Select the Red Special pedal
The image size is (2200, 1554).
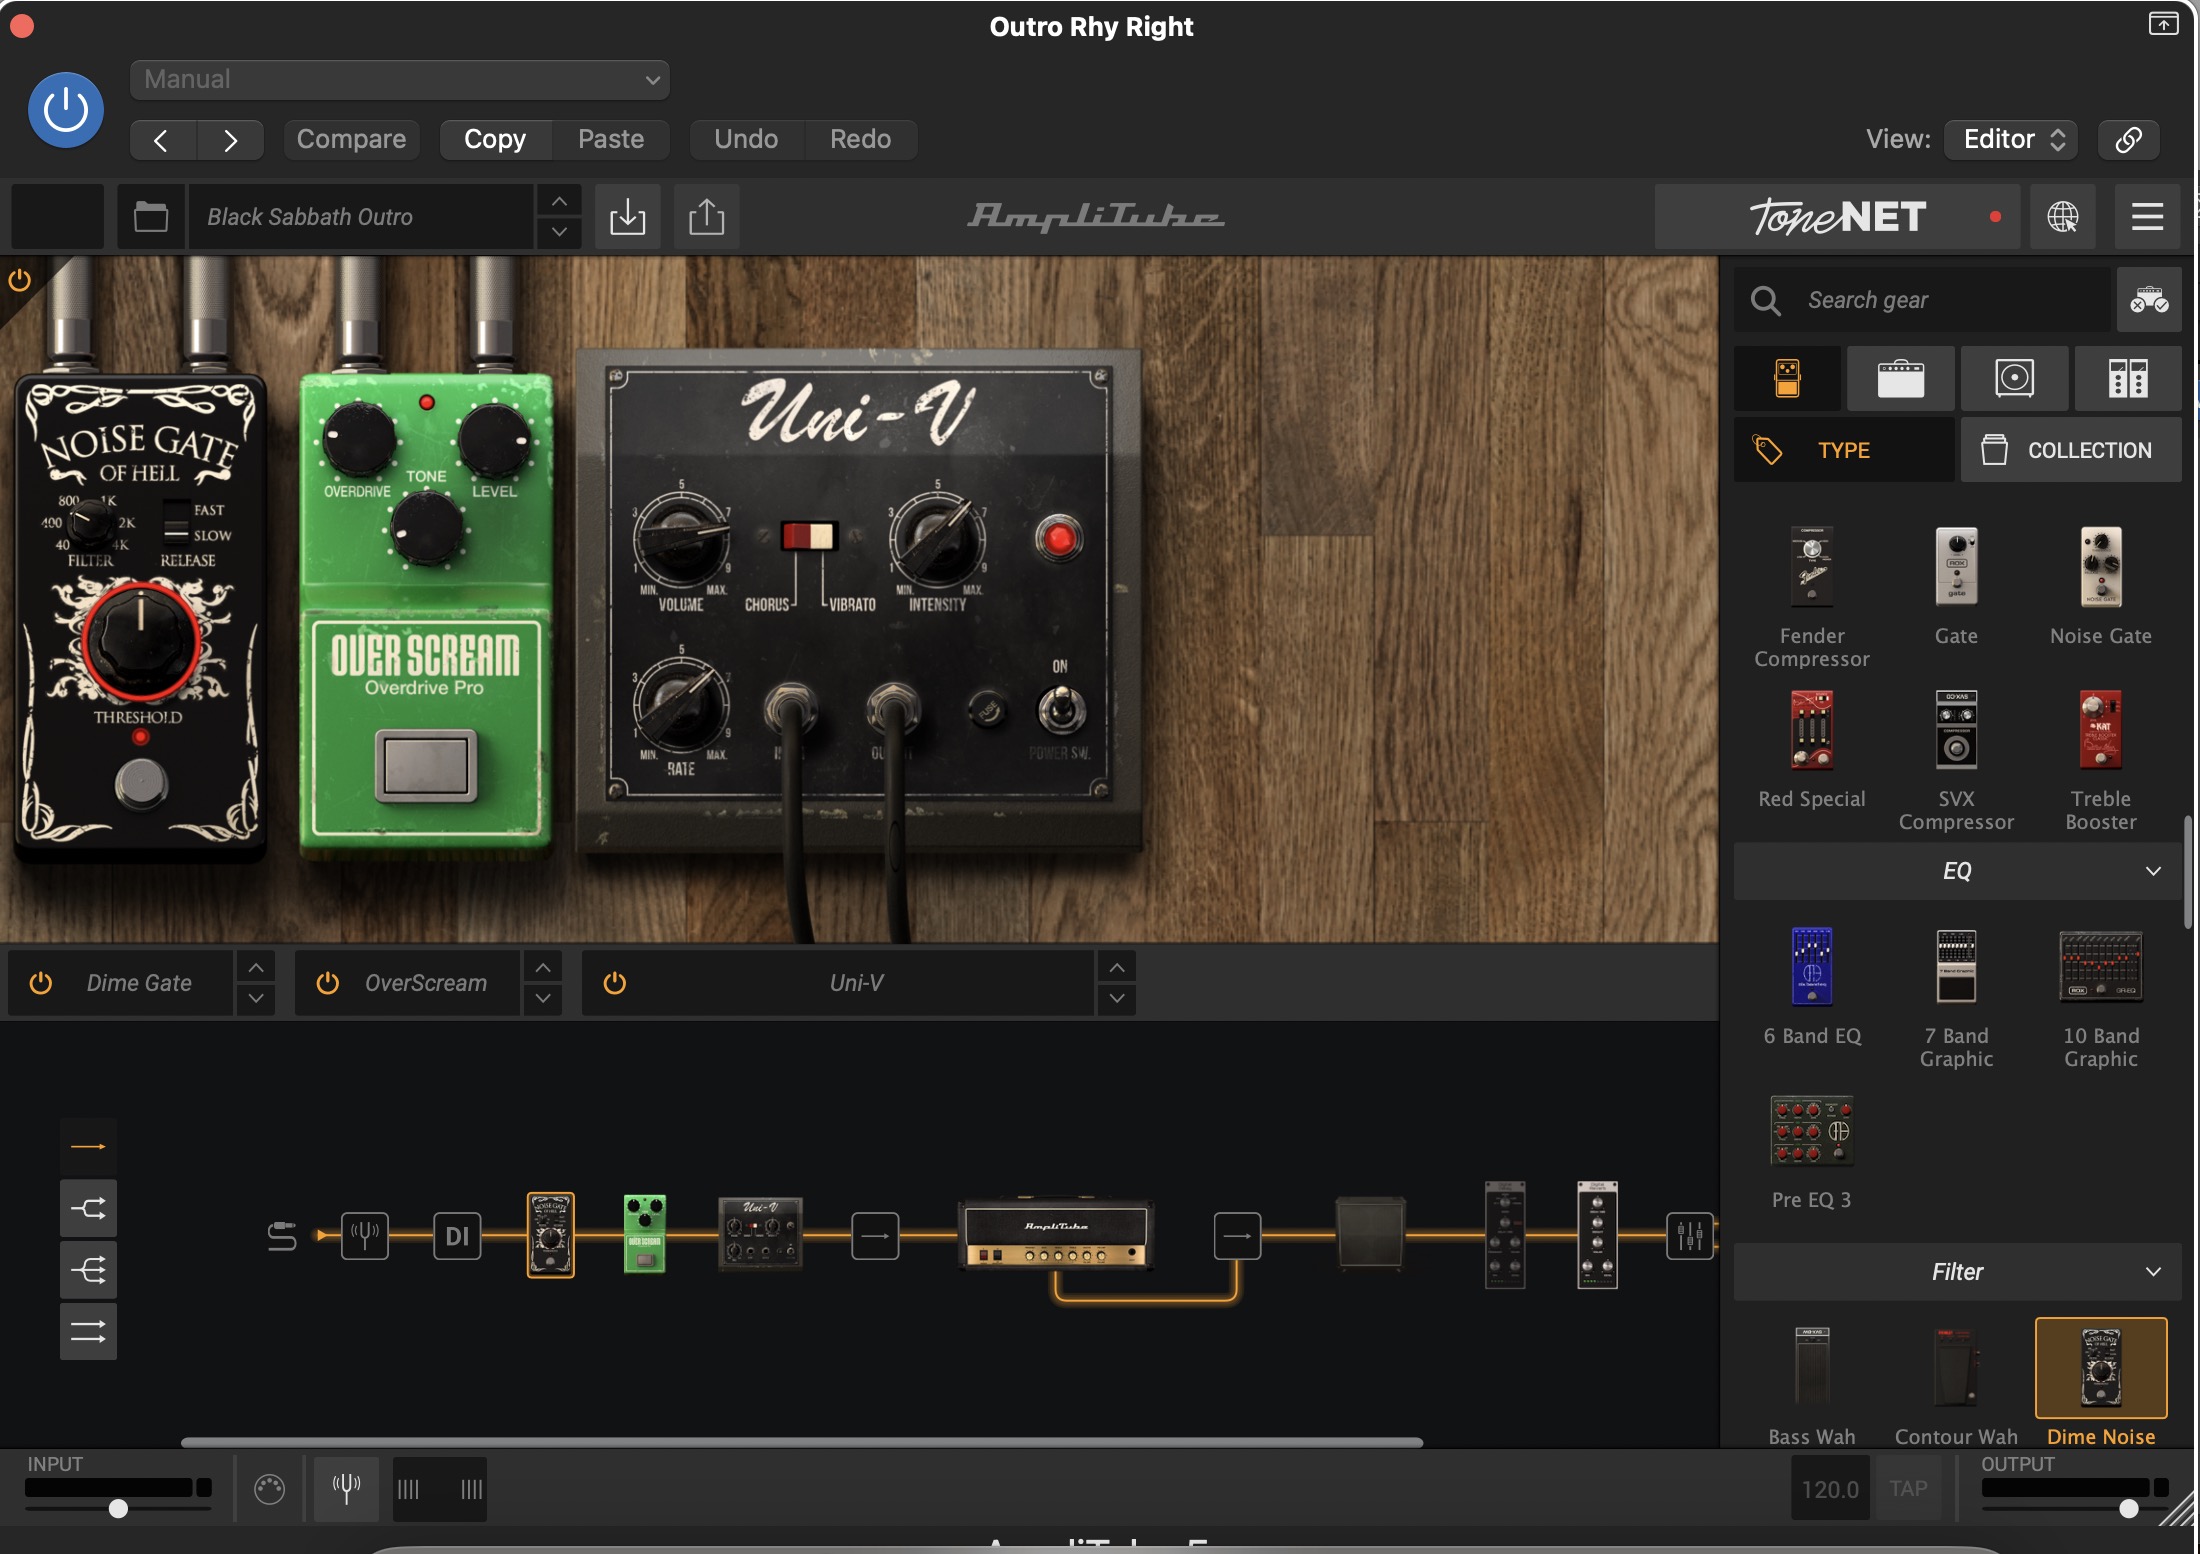coord(1812,749)
